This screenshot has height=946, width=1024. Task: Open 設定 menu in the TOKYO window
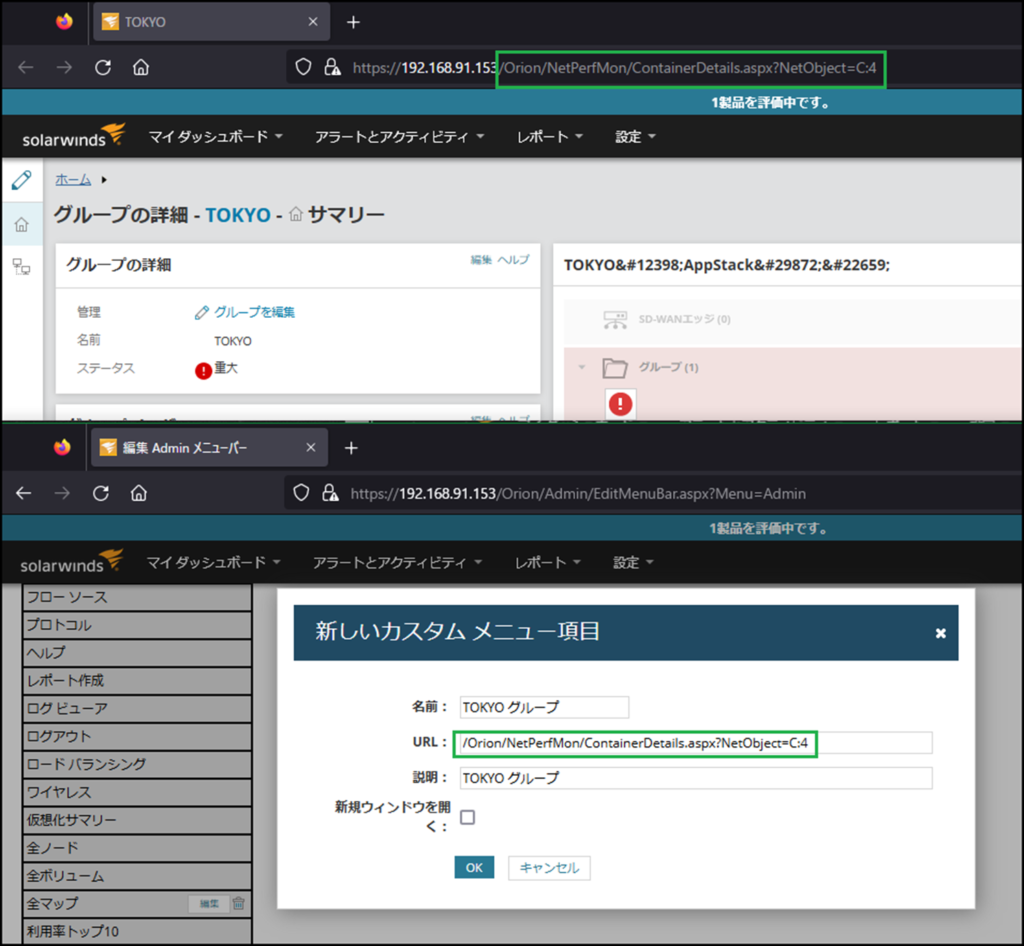tap(635, 136)
